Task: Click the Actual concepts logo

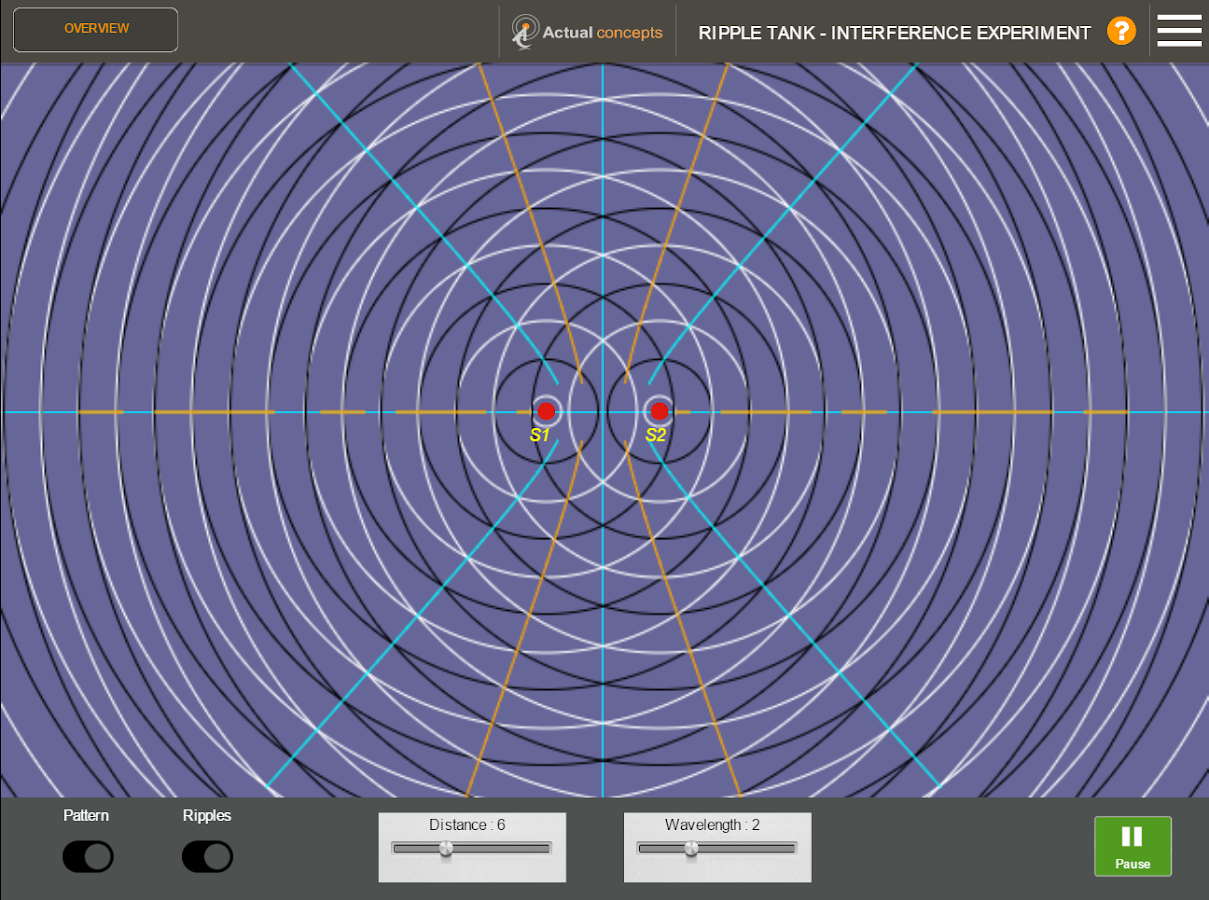Action: [587, 32]
